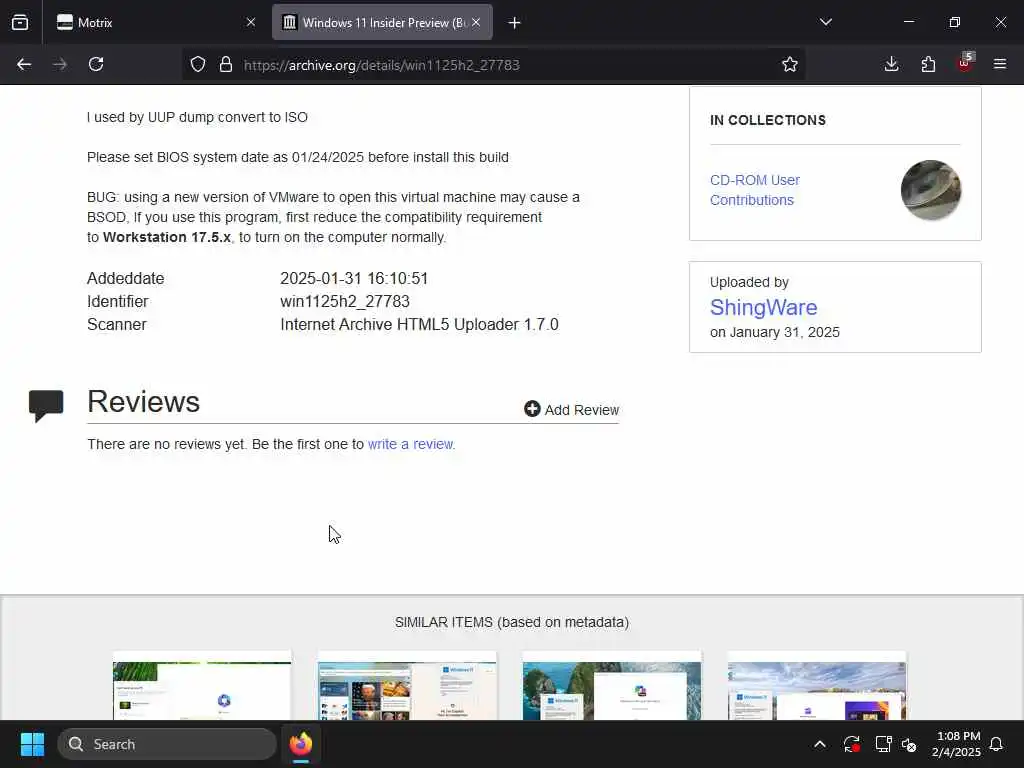The image size is (1024, 768).
Task: Open a new browser tab with the plus button
Action: 515,23
